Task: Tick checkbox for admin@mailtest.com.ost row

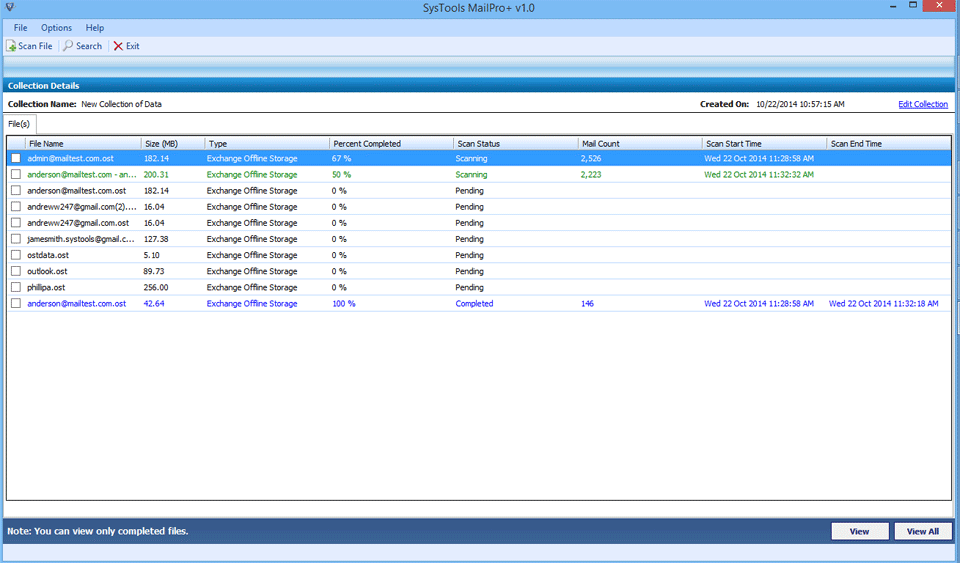Action: [16, 158]
